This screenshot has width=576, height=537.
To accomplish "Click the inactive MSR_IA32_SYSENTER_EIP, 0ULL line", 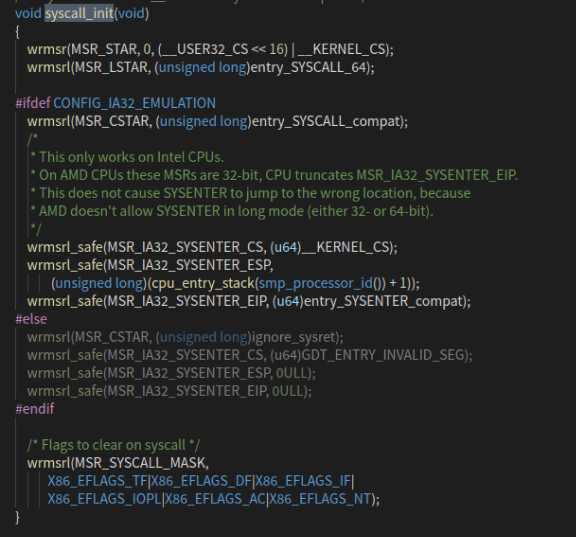I will coord(169,391).
